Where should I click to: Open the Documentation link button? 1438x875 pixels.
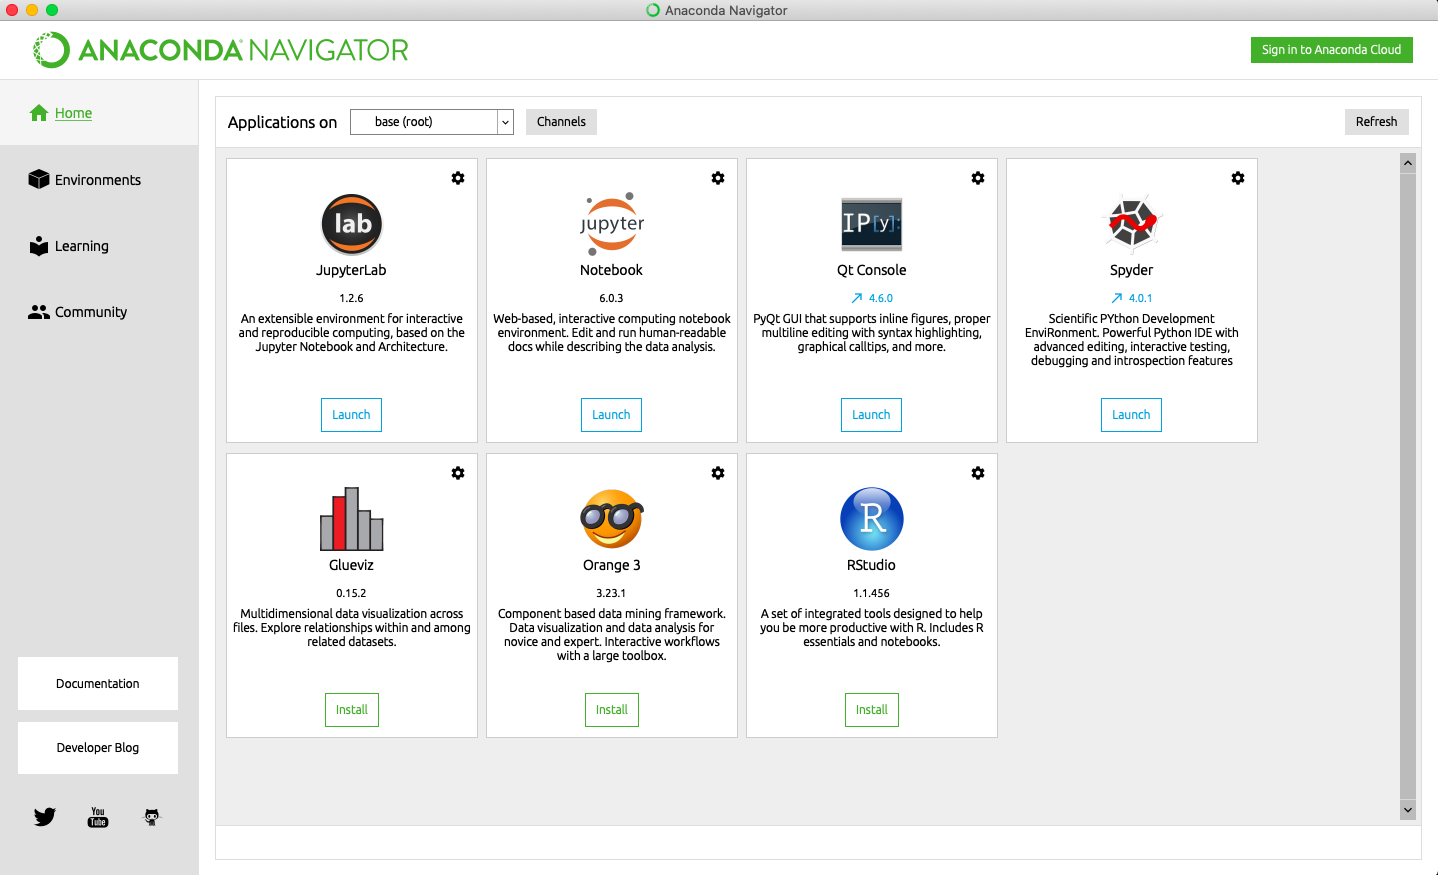click(x=98, y=684)
